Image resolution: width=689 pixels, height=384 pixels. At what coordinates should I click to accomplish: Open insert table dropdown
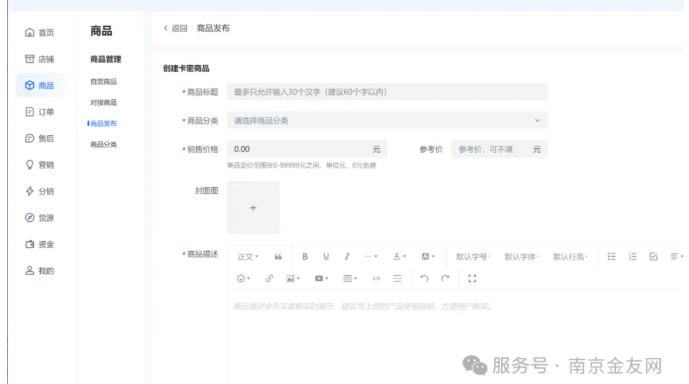pyautogui.click(x=350, y=279)
